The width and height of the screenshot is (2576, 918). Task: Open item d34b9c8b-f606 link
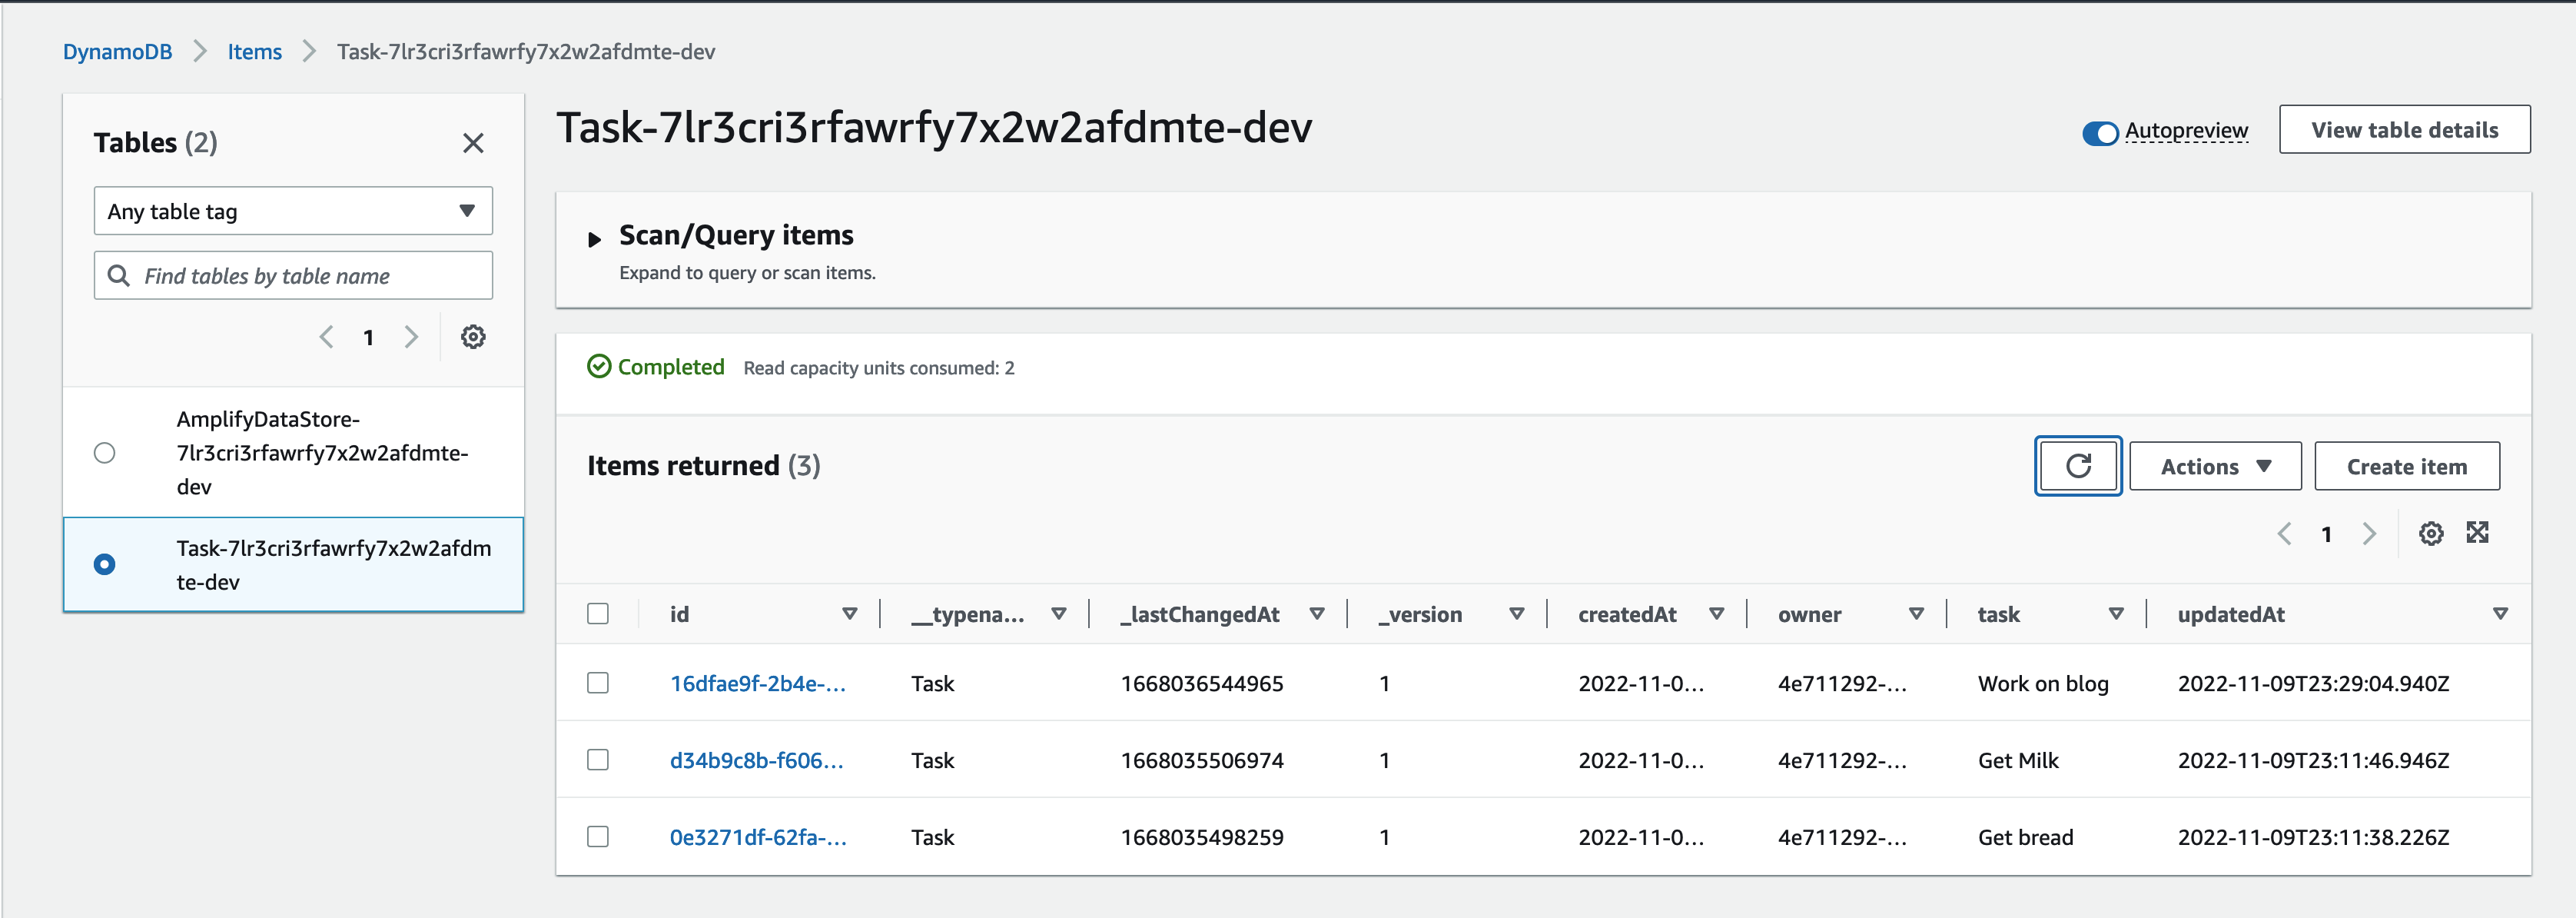(756, 760)
